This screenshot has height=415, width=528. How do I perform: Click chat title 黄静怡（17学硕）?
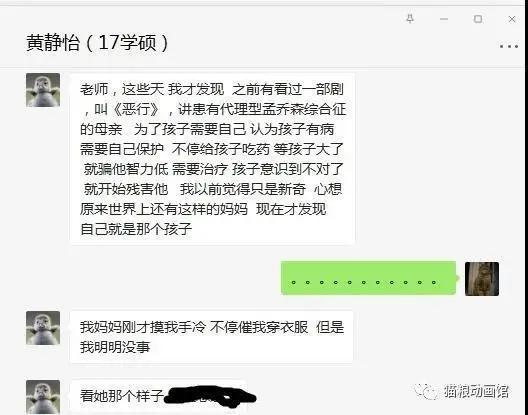(x=97, y=43)
